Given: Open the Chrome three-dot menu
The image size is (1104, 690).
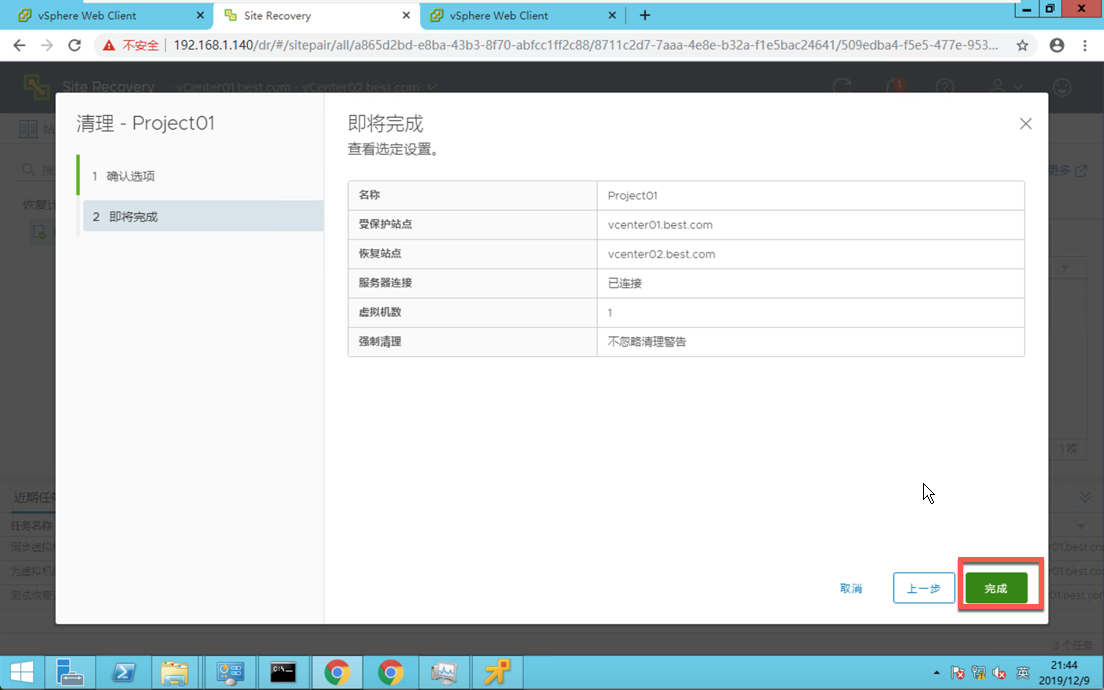Looking at the screenshot, I should pos(1084,45).
